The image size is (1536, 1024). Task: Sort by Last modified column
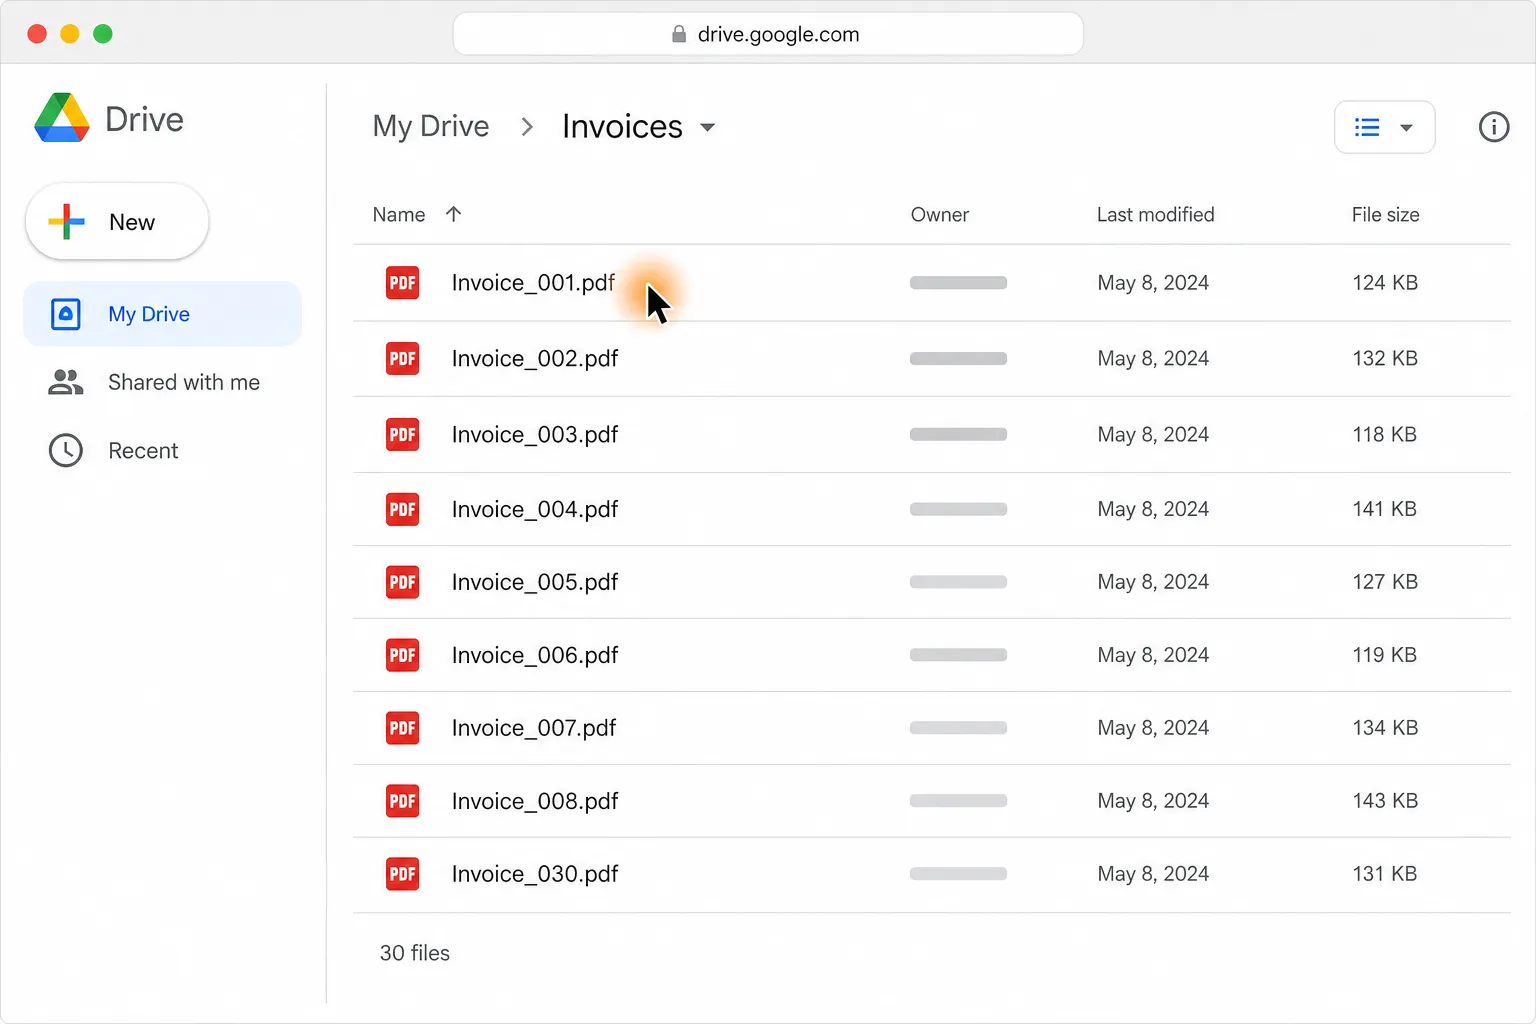click(1156, 214)
